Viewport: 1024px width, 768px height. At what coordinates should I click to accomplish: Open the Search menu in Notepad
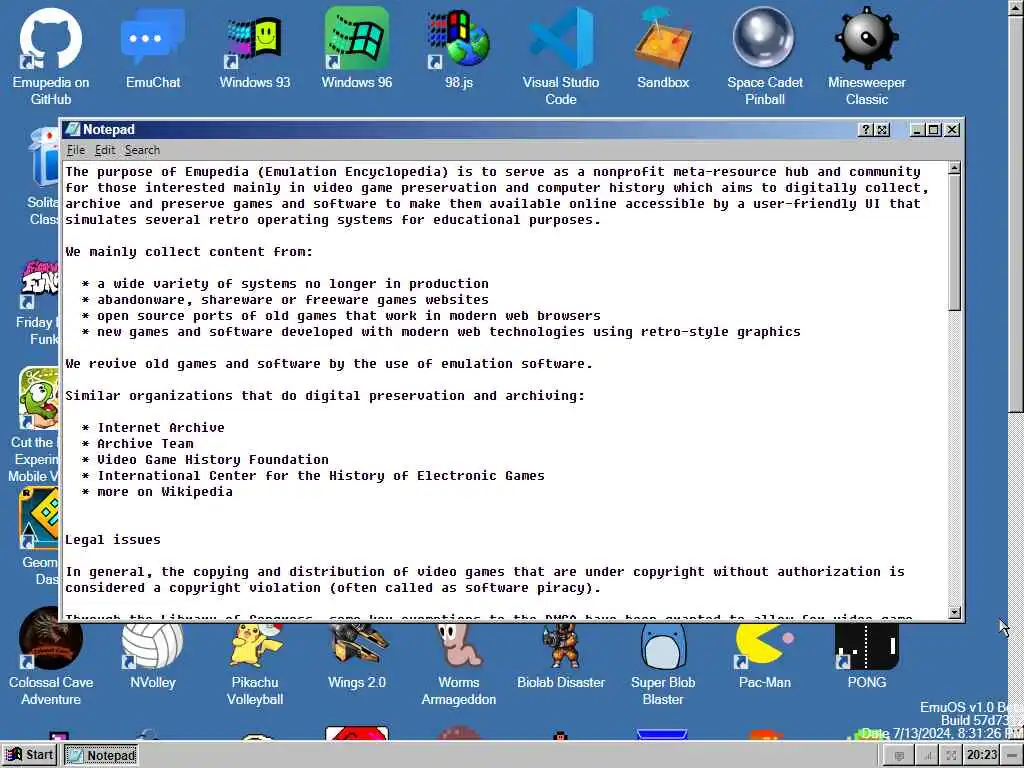point(142,150)
